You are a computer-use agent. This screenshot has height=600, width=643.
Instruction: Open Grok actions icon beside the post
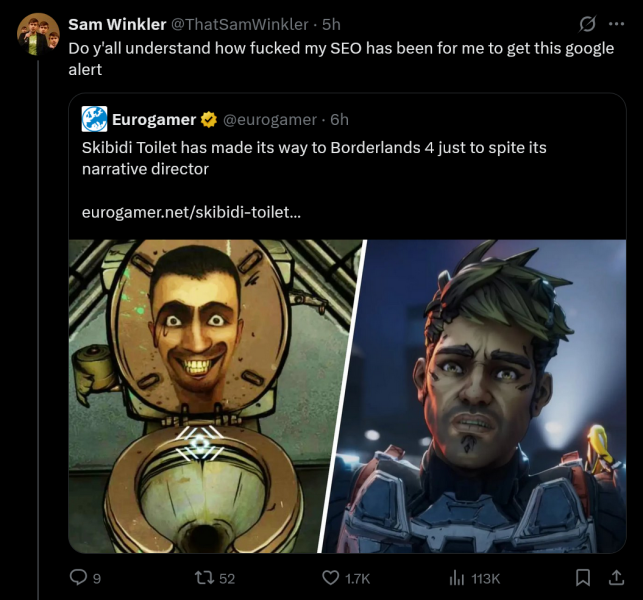pyautogui.click(x=588, y=24)
